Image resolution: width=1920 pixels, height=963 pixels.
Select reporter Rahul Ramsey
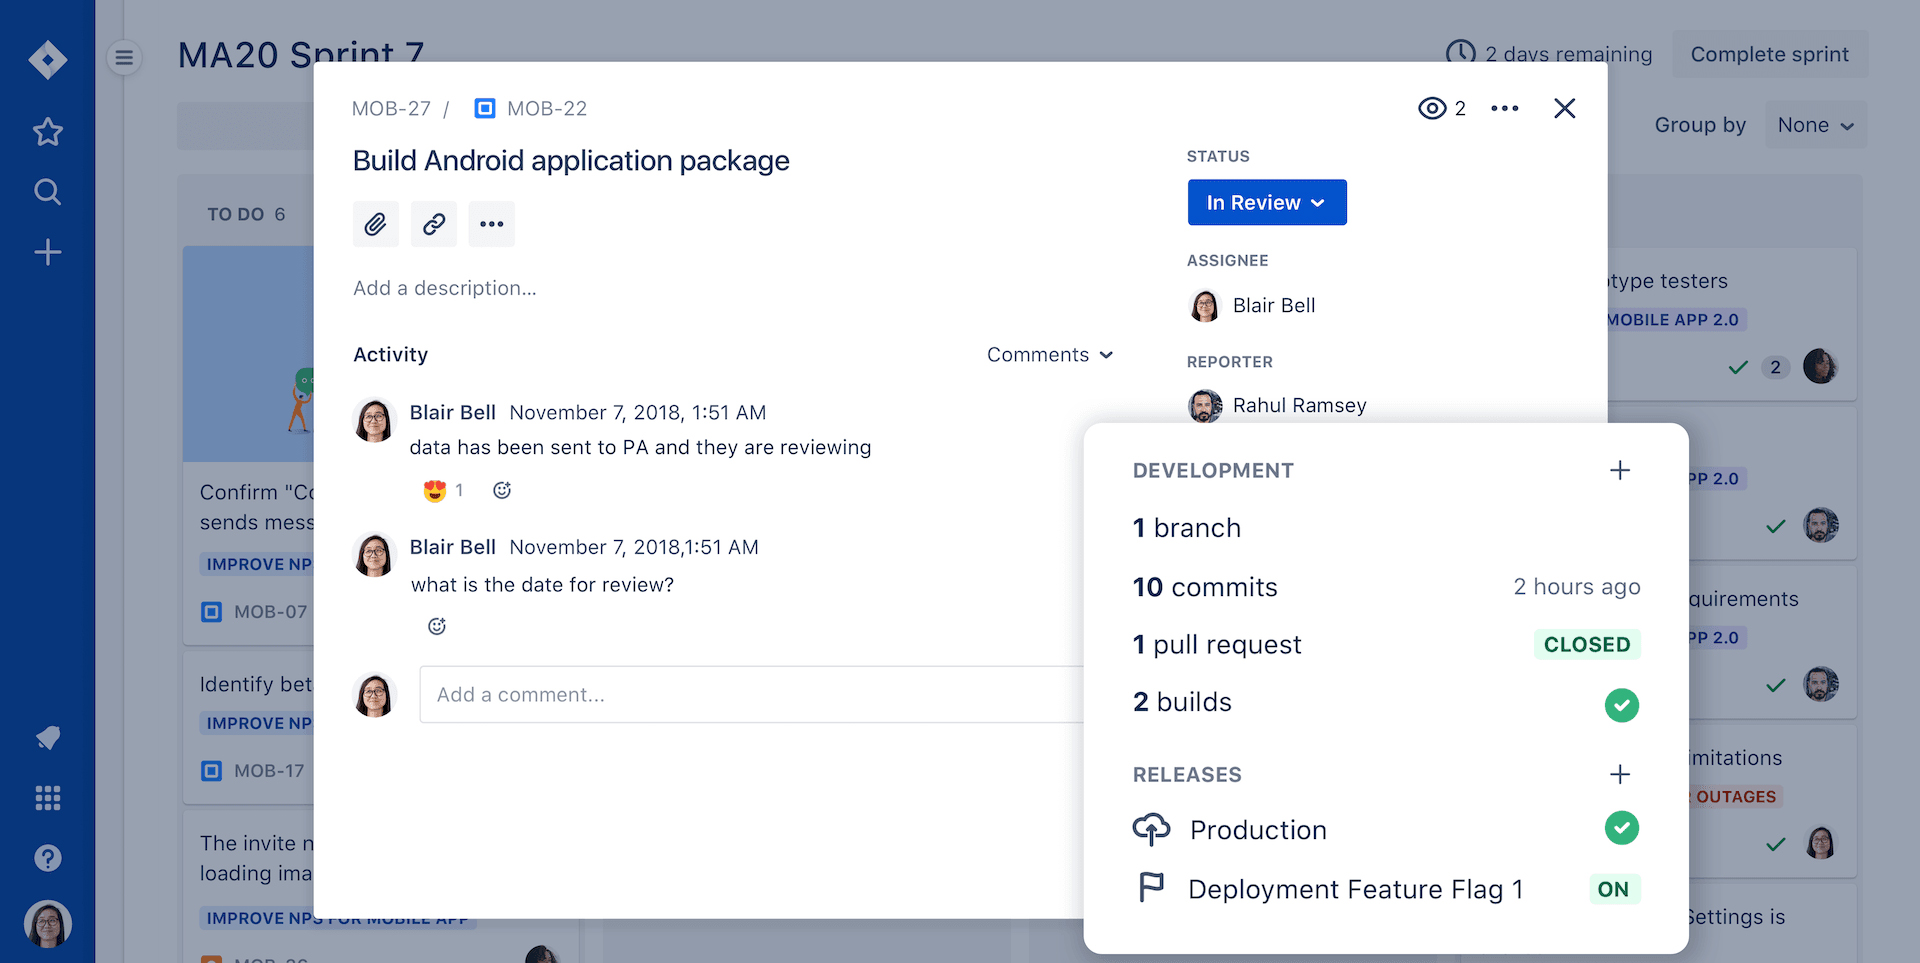coord(1277,405)
